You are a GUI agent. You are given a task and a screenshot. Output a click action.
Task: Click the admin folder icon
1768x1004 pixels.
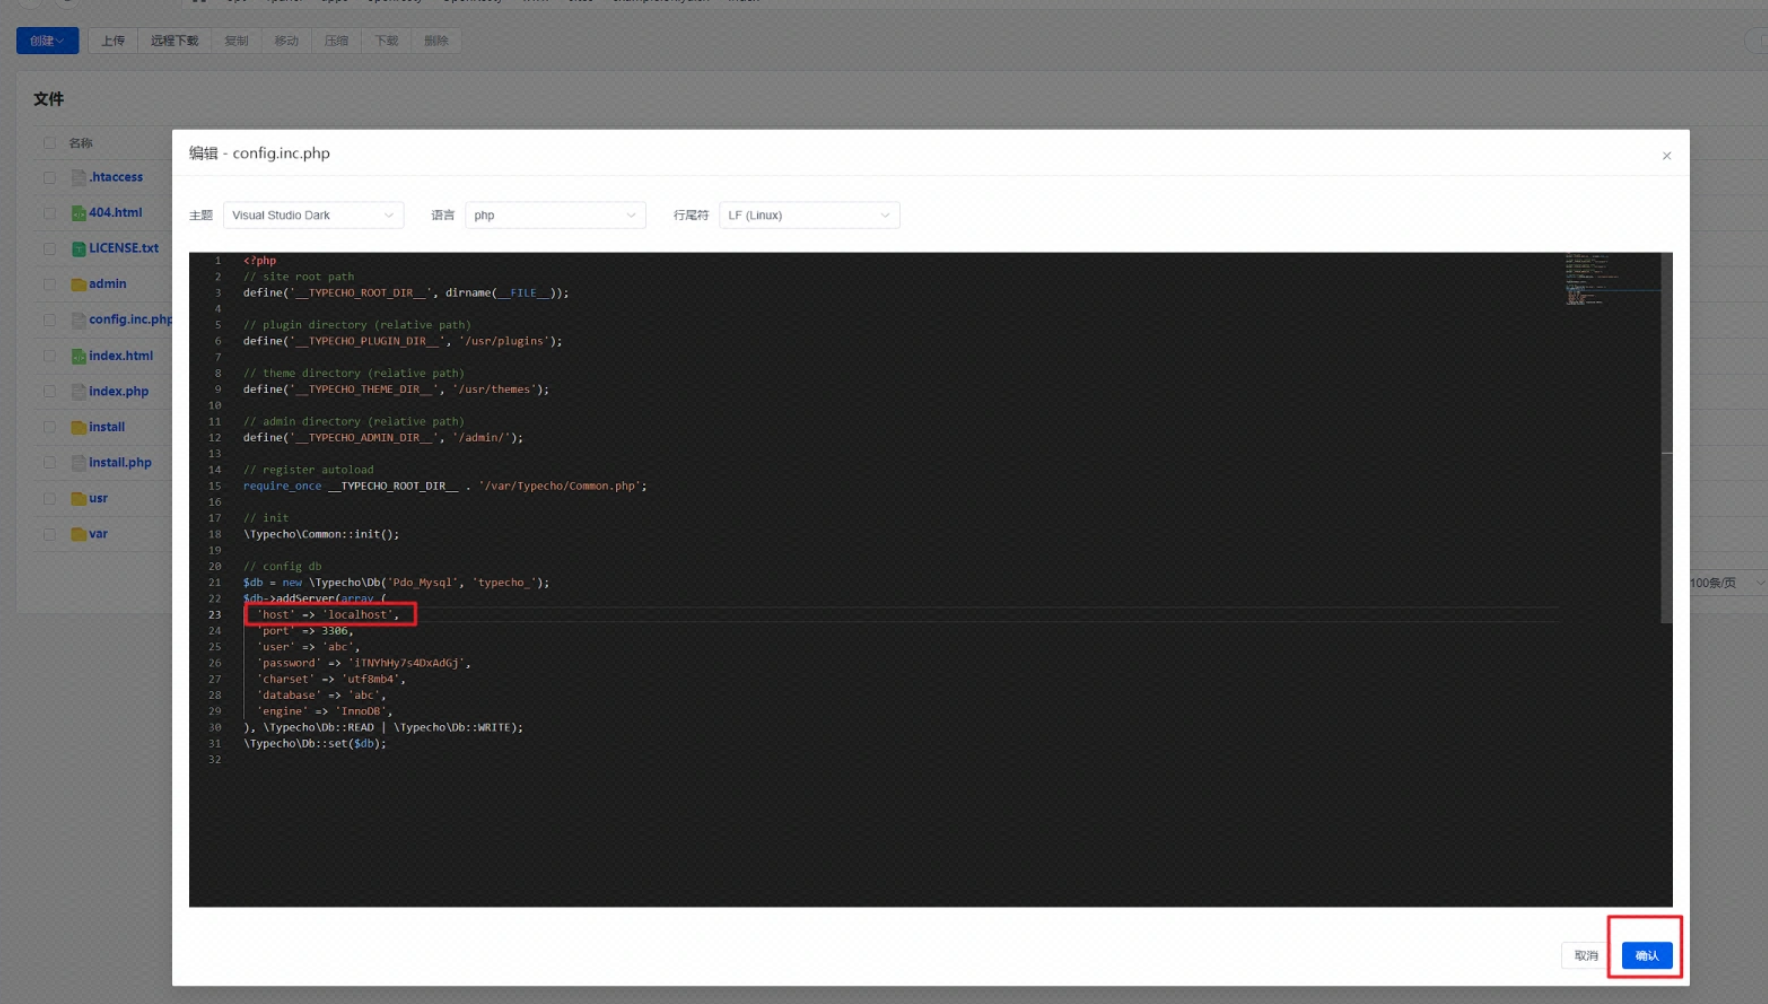click(x=78, y=285)
